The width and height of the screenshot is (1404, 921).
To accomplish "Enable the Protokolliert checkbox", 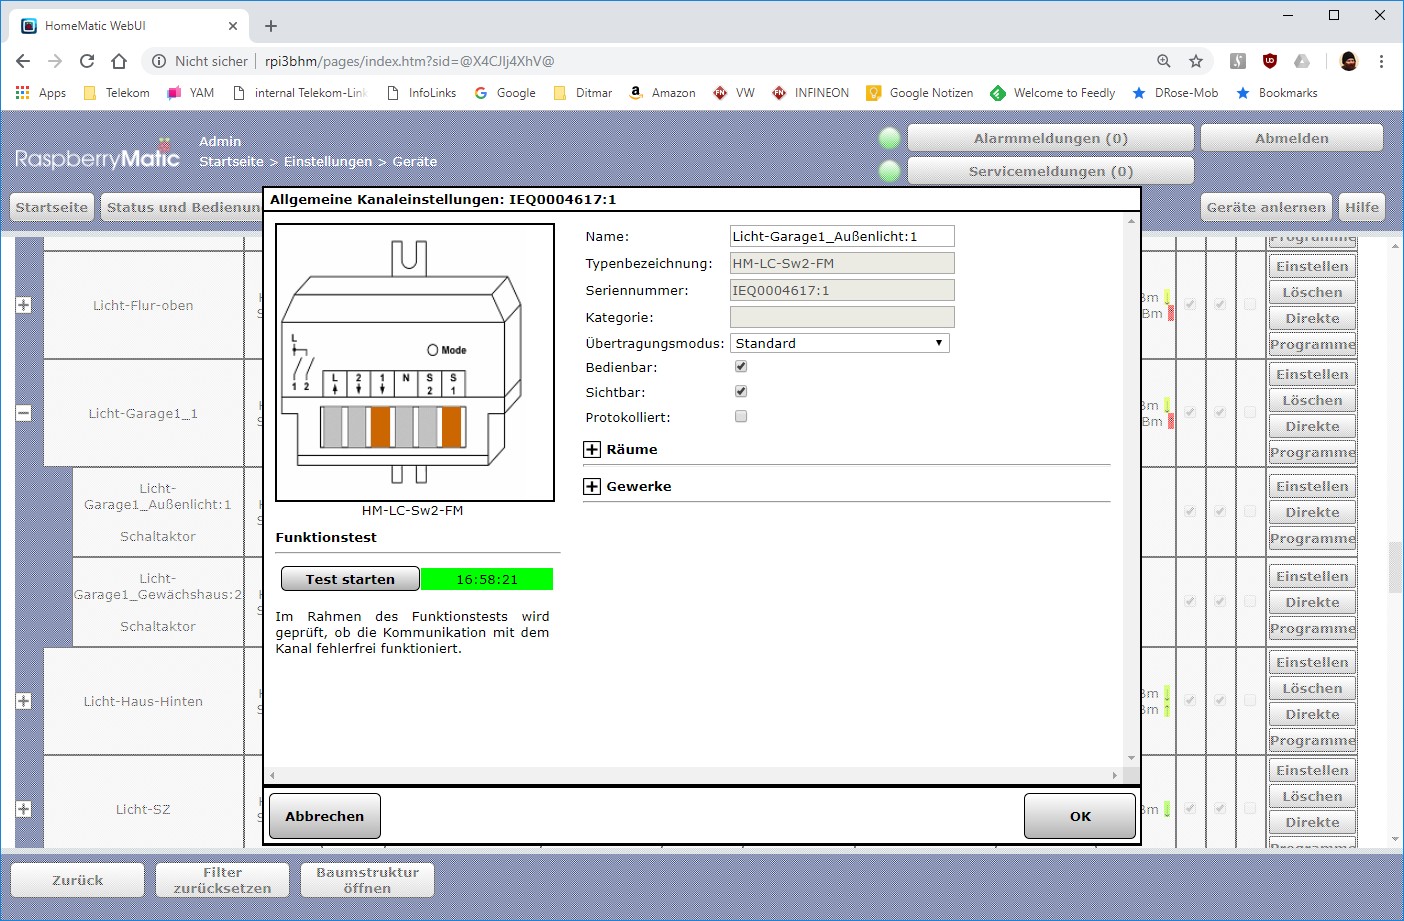I will (741, 417).
